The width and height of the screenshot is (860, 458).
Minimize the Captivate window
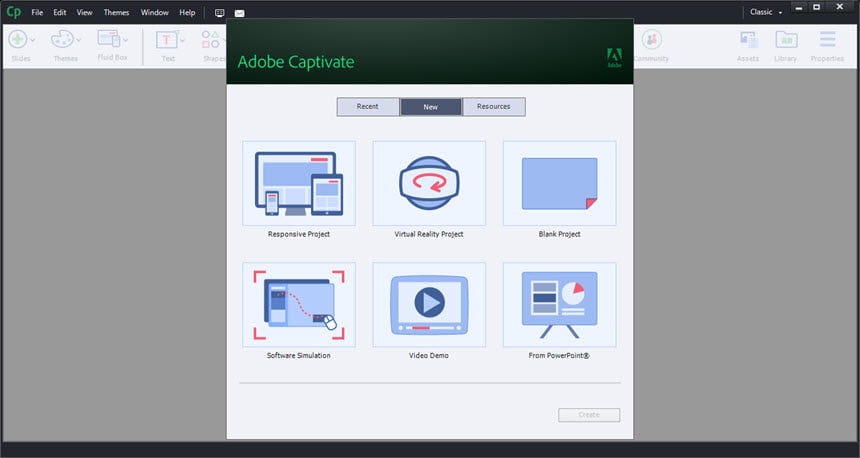(799, 7)
